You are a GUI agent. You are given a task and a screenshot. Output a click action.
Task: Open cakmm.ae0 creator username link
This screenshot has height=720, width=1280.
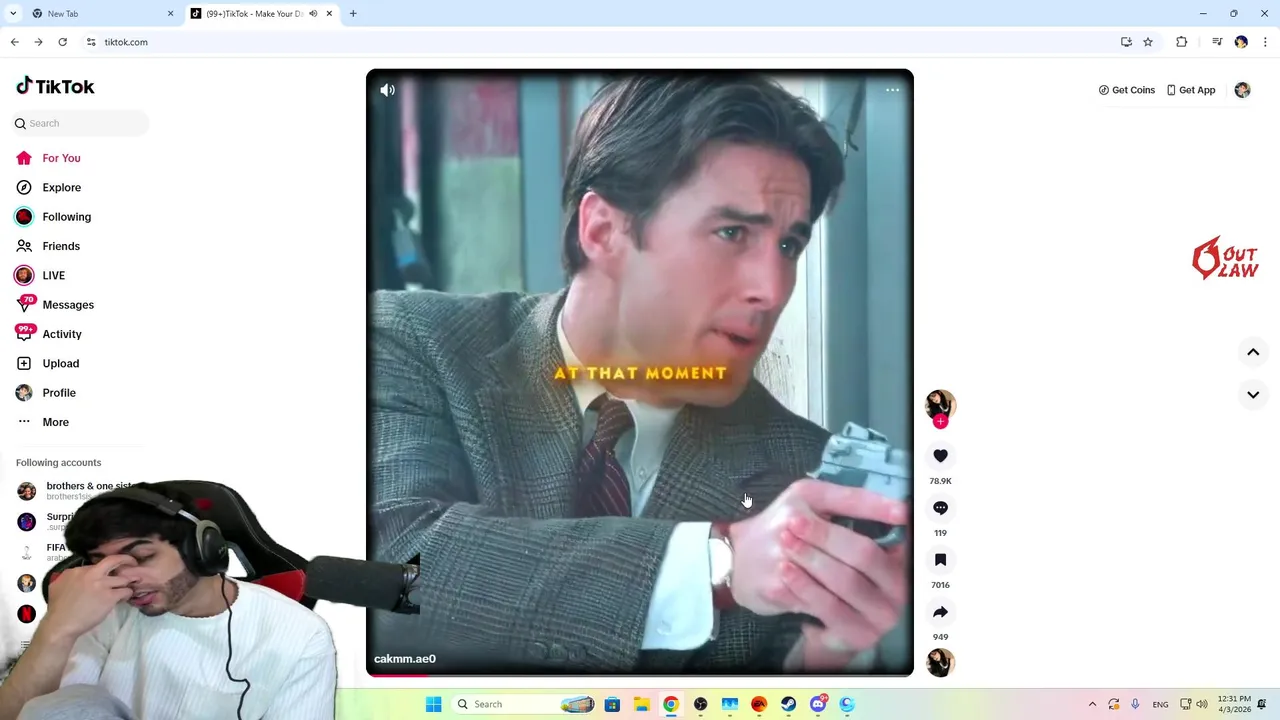405,659
